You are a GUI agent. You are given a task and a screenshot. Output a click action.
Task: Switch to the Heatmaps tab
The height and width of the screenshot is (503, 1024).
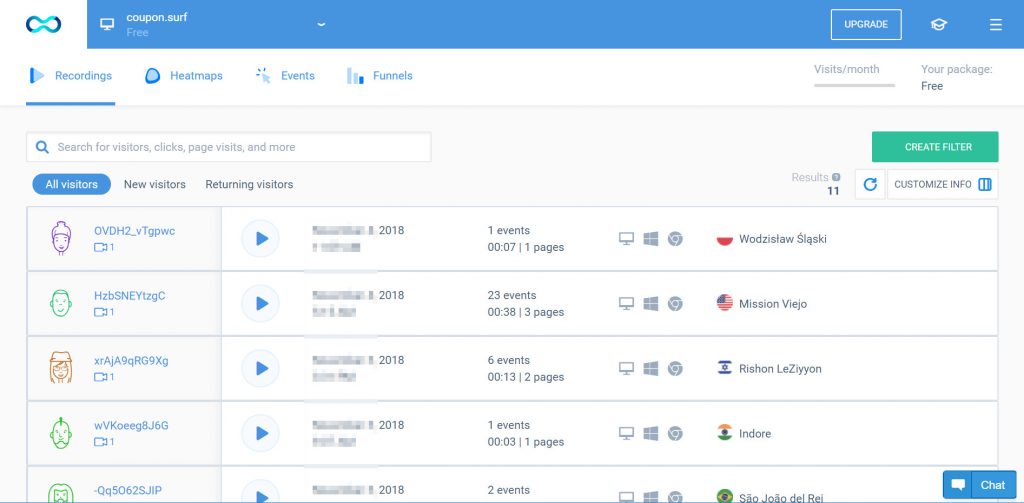tap(184, 76)
